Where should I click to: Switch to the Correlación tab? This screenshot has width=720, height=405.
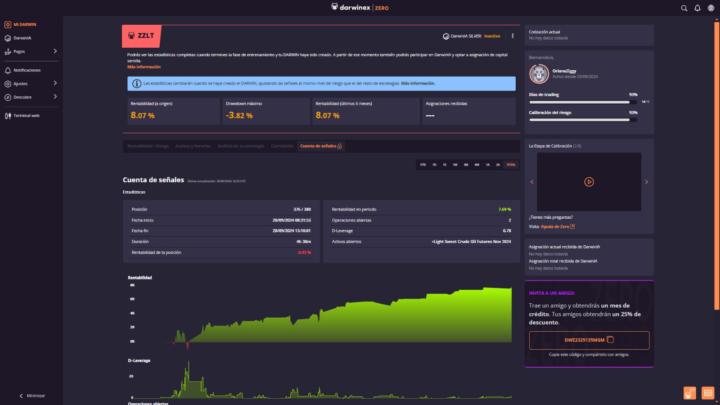coord(281,146)
